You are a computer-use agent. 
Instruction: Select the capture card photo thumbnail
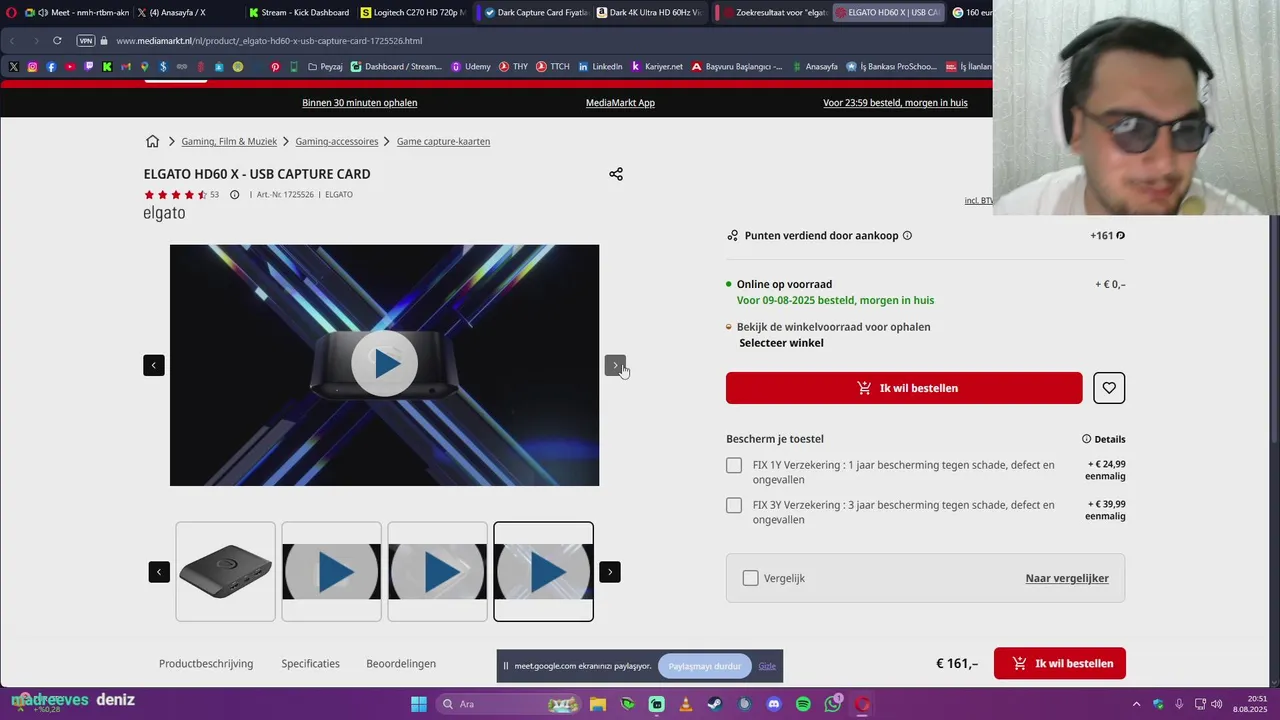[x=226, y=571]
